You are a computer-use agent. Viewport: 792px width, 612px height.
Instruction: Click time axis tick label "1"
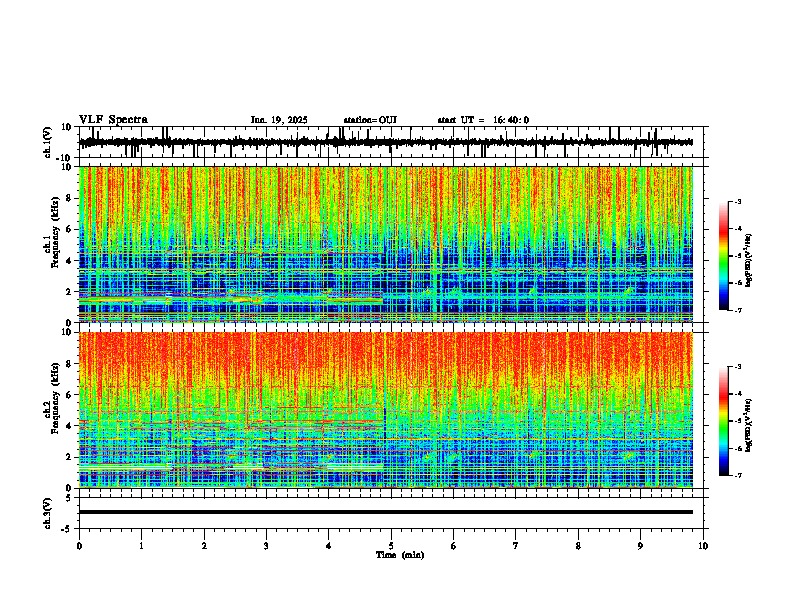141,546
